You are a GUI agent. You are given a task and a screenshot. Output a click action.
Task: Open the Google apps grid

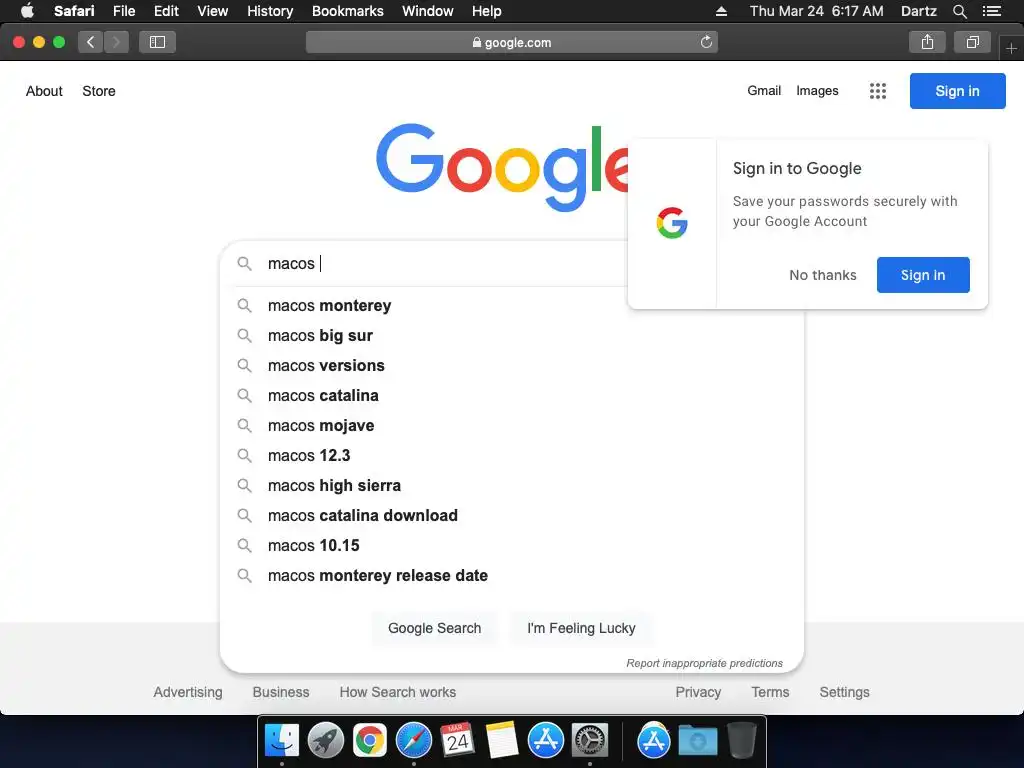(x=878, y=91)
